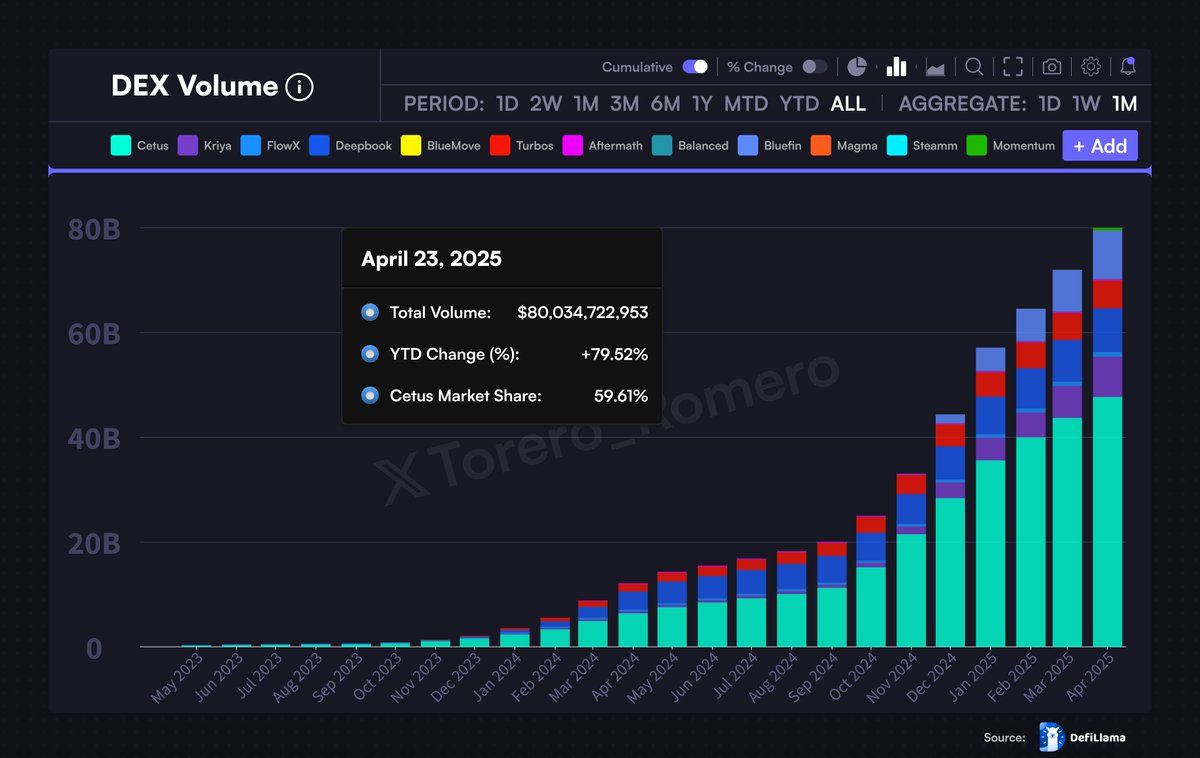Switch to pie chart view
This screenshot has width=1200, height=758.
click(x=857, y=67)
